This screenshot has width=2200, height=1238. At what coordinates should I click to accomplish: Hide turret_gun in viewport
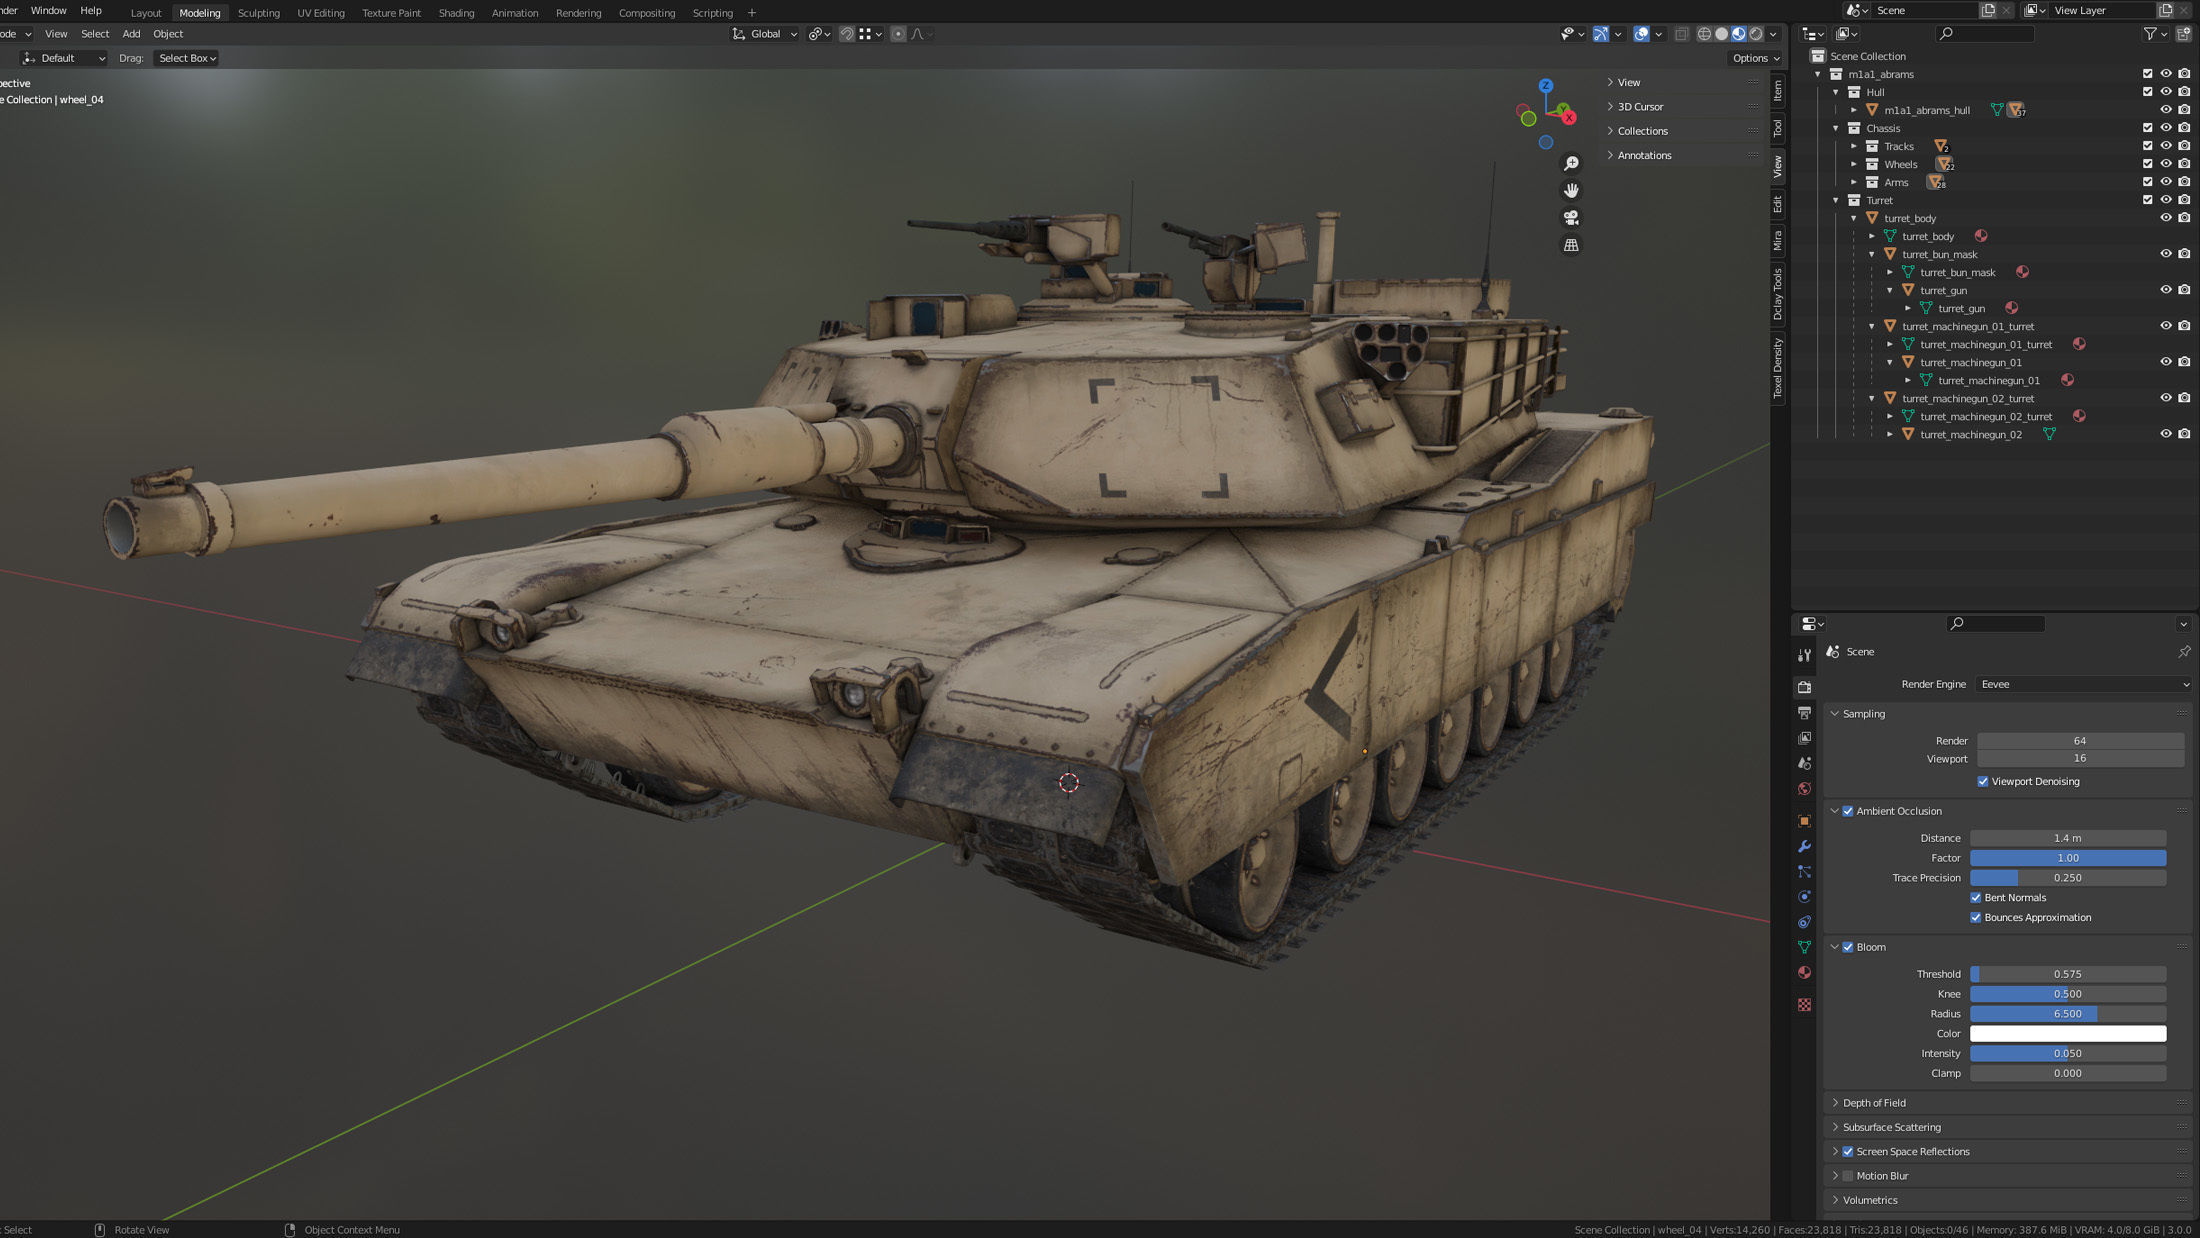[2165, 290]
